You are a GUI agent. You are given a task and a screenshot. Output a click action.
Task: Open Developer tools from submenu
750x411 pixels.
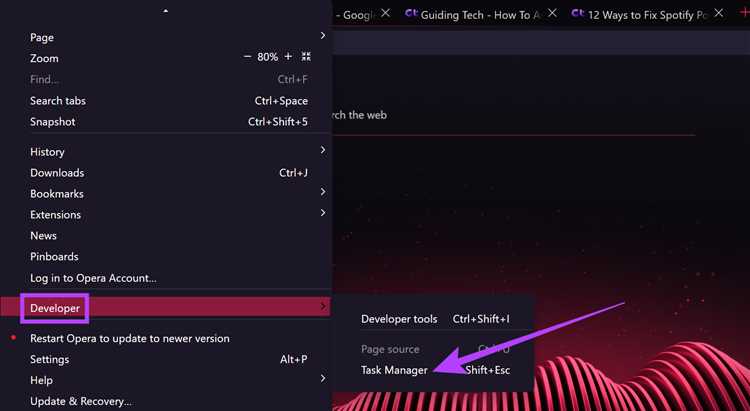399,319
